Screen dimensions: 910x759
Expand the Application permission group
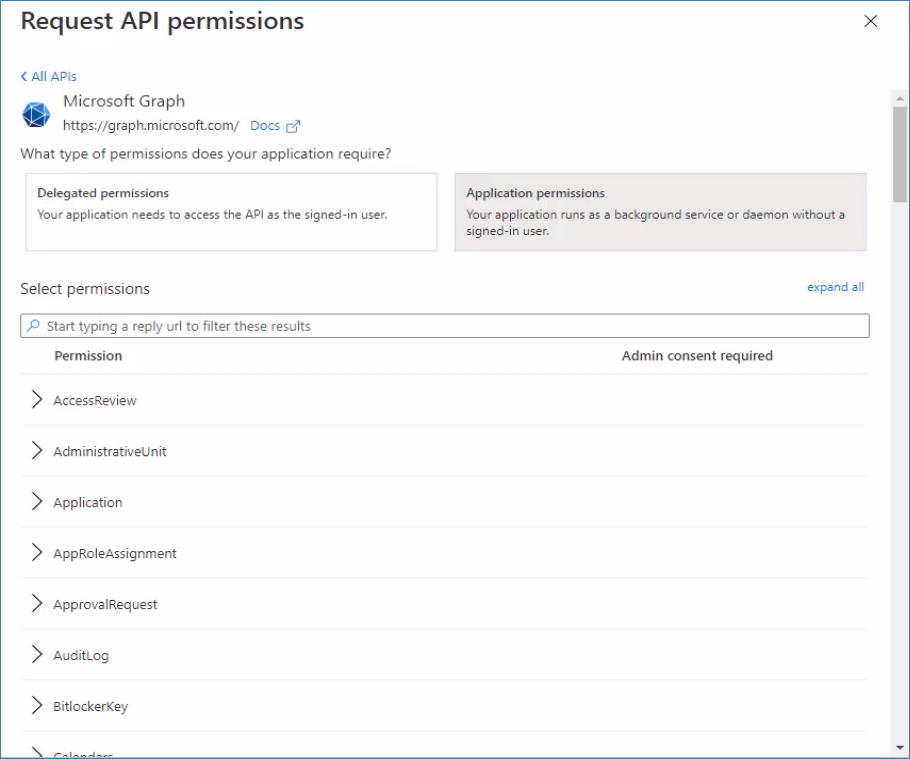pyautogui.click(x=37, y=502)
